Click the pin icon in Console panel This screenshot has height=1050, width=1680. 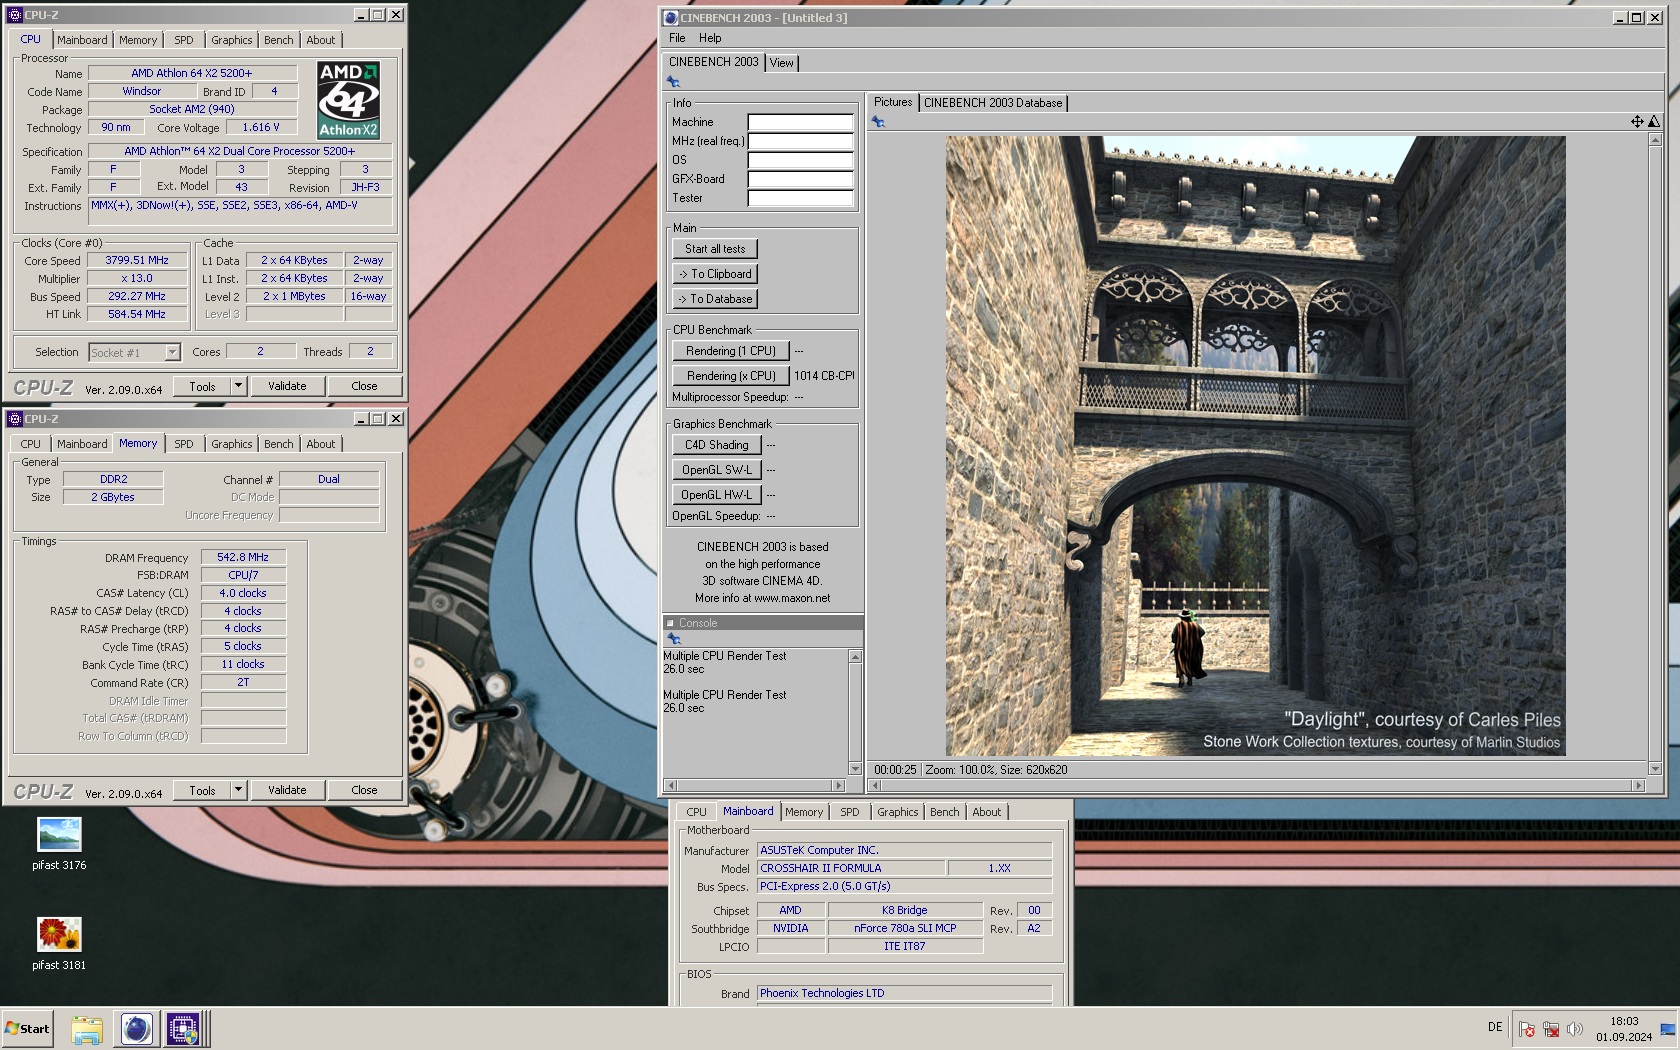pos(673,639)
